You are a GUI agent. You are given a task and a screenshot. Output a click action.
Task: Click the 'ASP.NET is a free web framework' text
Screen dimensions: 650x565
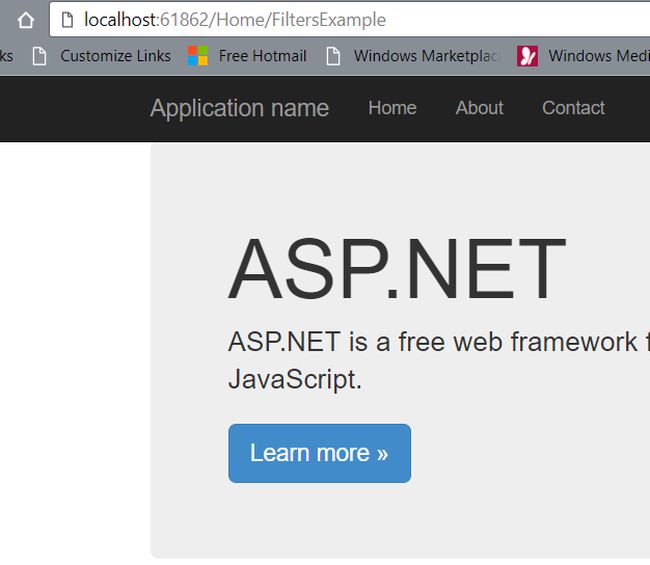tap(433, 342)
